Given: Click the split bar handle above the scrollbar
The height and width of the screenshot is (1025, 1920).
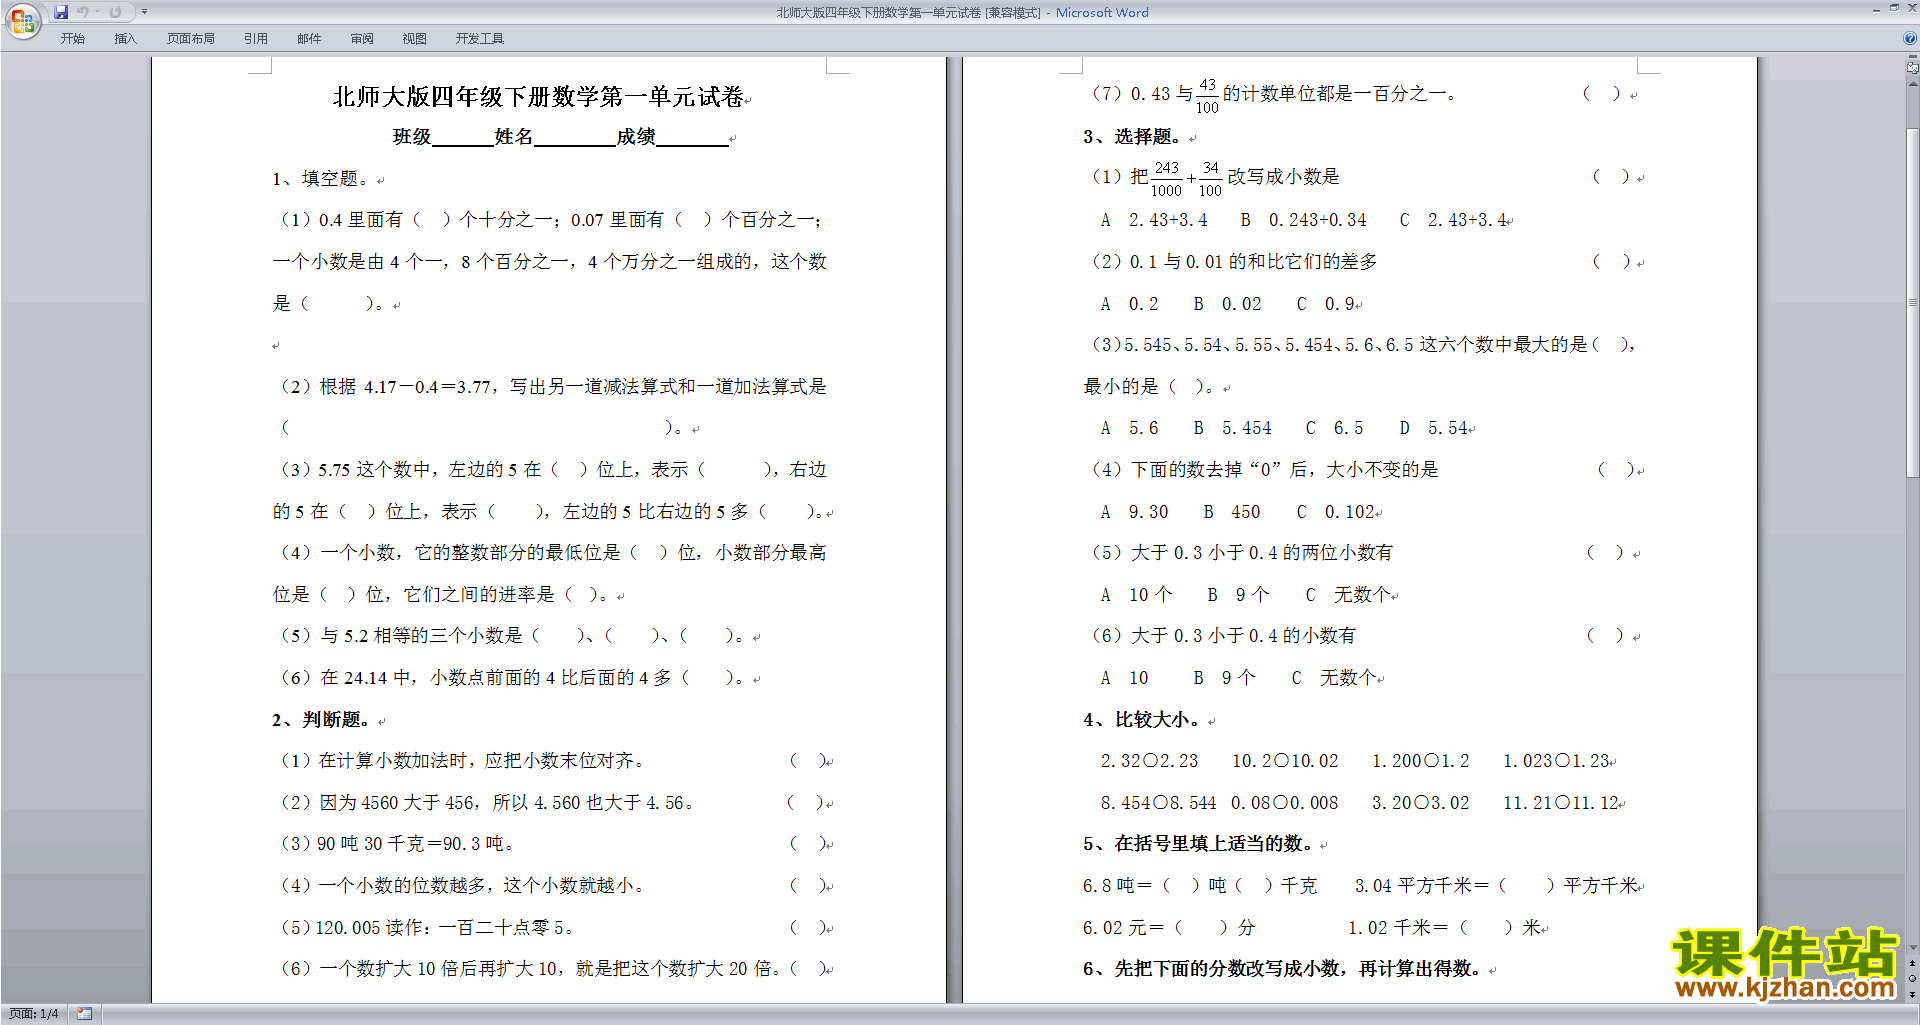Looking at the screenshot, I should (x=1913, y=58).
